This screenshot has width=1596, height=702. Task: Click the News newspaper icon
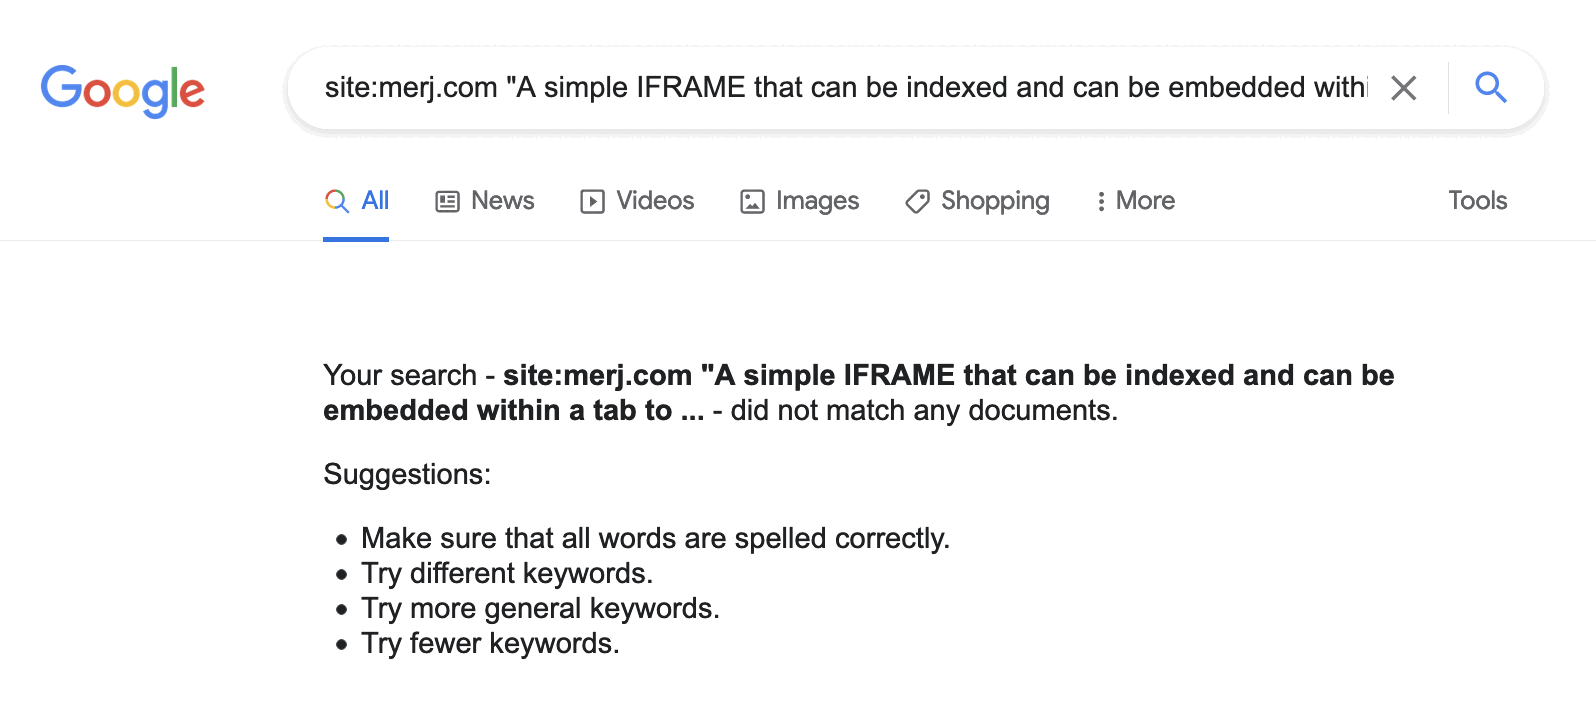coord(447,202)
